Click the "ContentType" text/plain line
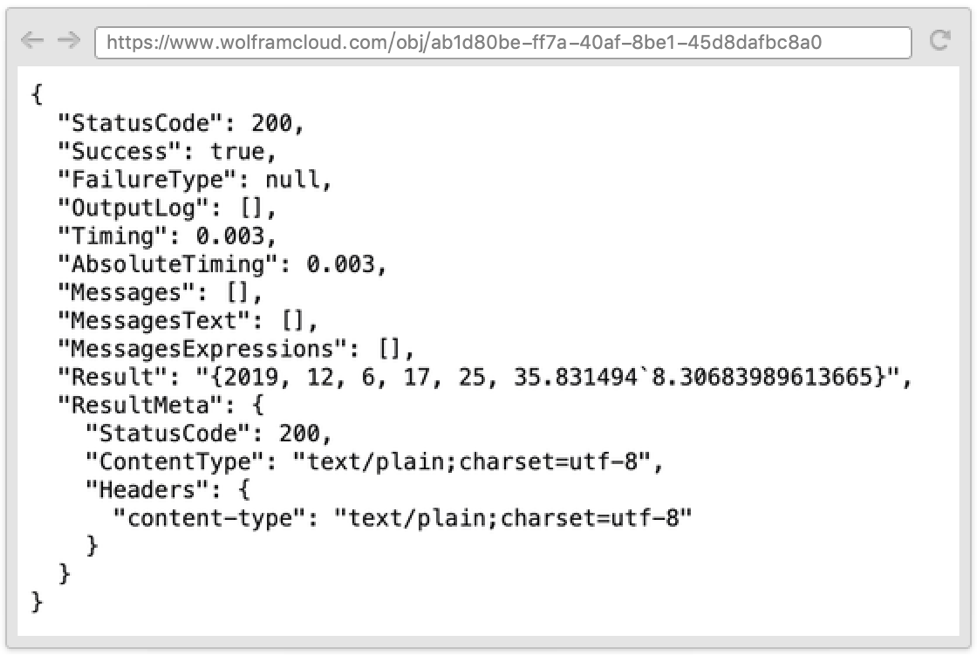 click(373, 461)
